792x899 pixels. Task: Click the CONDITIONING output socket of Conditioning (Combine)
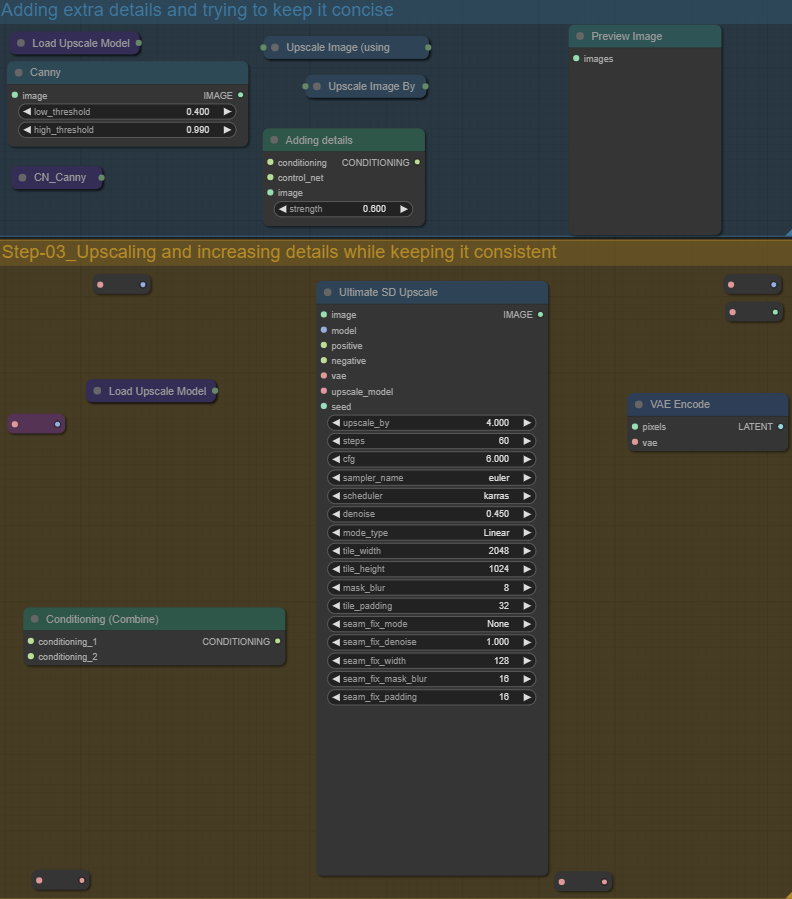coord(277,641)
